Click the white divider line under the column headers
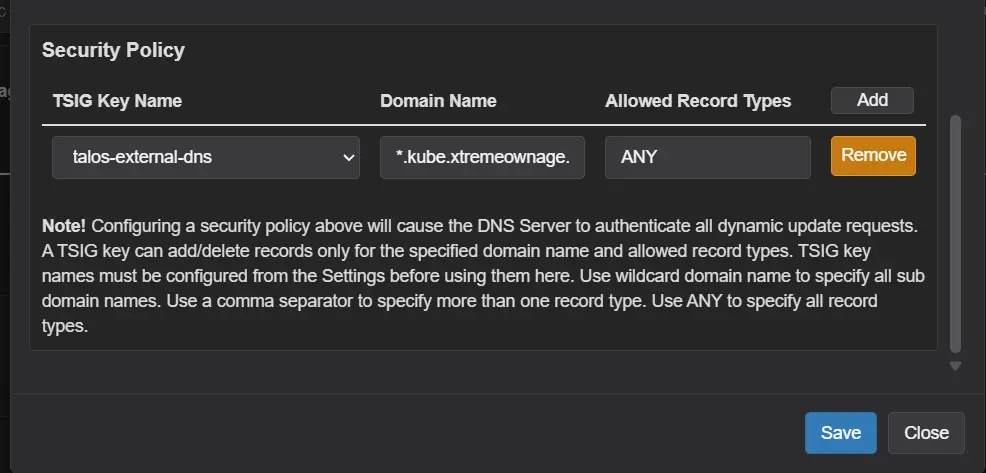This screenshot has height=473, width=986. pyautogui.click(x=480, y=125)
